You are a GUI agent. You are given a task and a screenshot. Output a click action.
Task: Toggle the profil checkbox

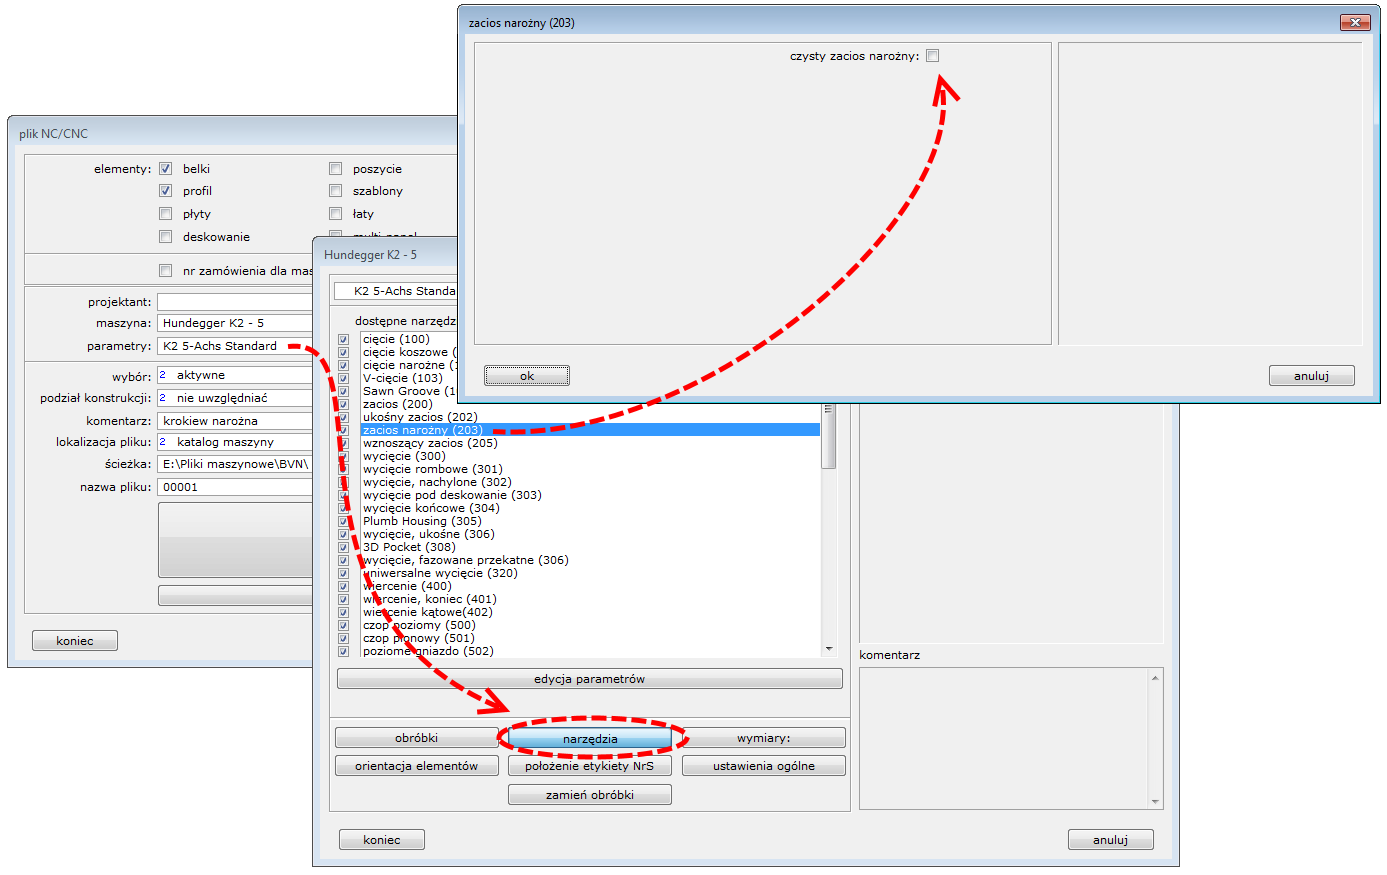pyautogui.click(x=165, y=191)
